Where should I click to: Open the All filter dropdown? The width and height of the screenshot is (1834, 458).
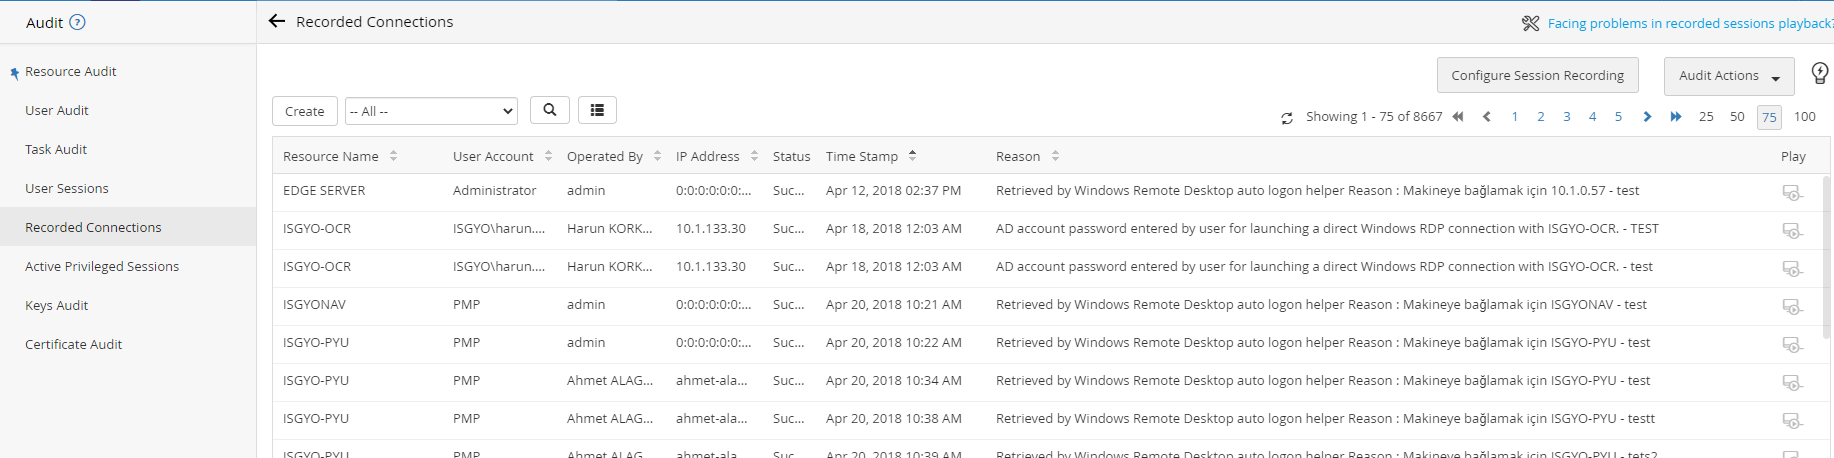click(x=431, y=111)
